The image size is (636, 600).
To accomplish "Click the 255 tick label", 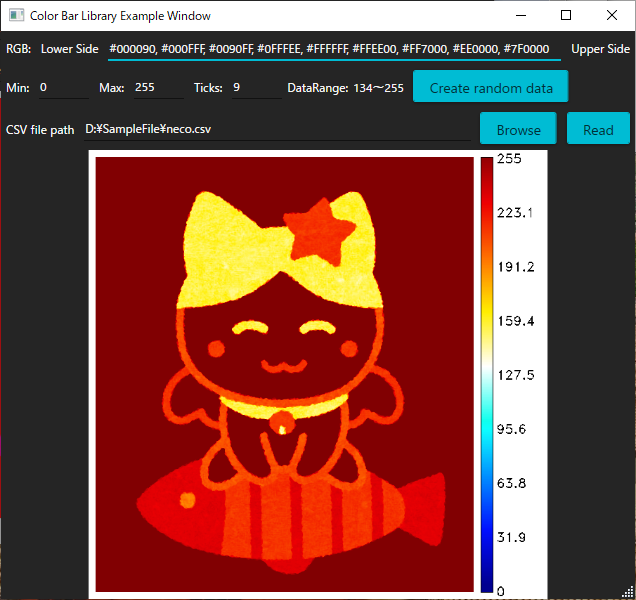I will (x=509, y=159).
